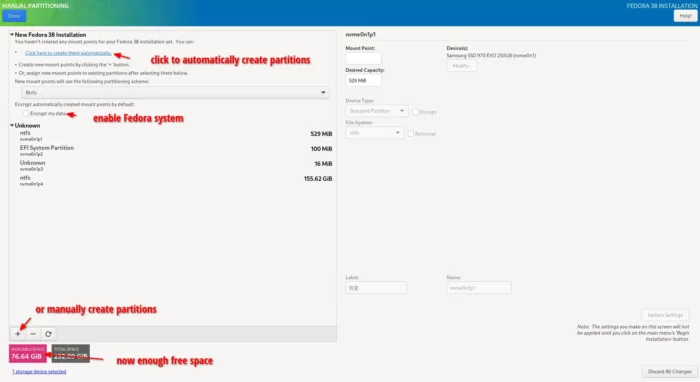The width and height of the screenshot is (700, 382).
Task: Click the link to create mount points automatically
Action: [68, 53]
